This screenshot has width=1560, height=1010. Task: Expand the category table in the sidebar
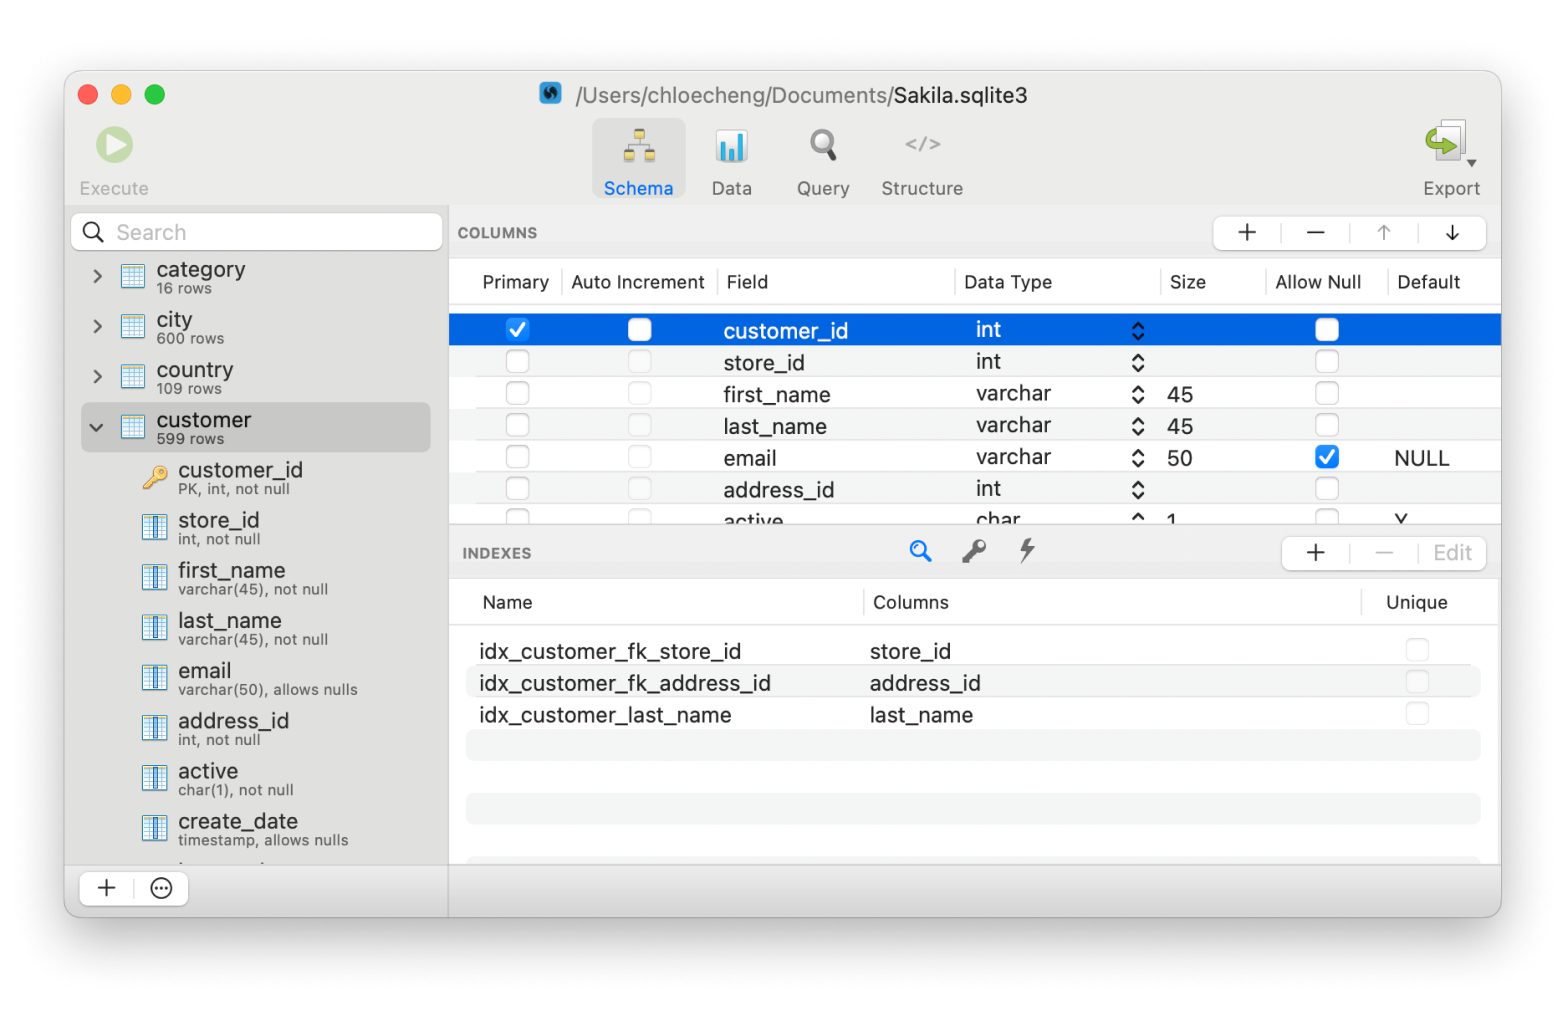[x=97, y=276]
